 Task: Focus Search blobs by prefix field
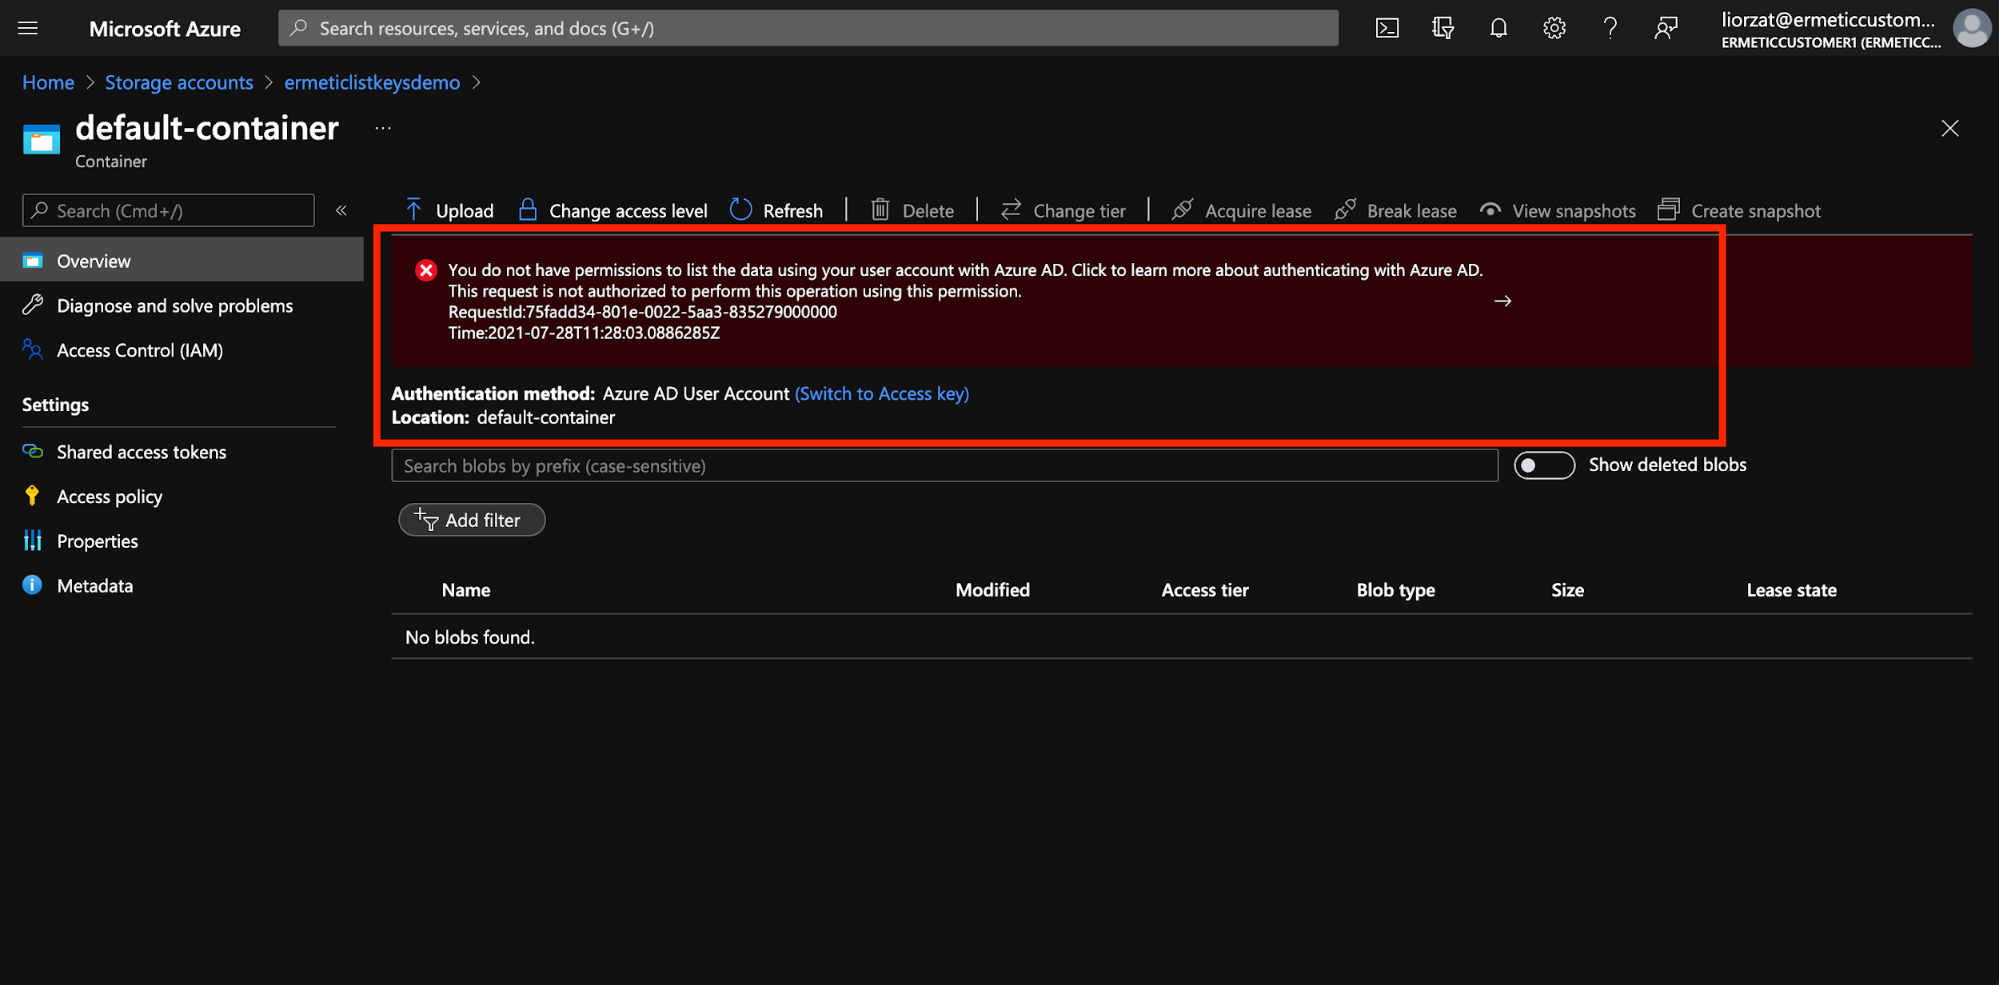coord(944,466)
